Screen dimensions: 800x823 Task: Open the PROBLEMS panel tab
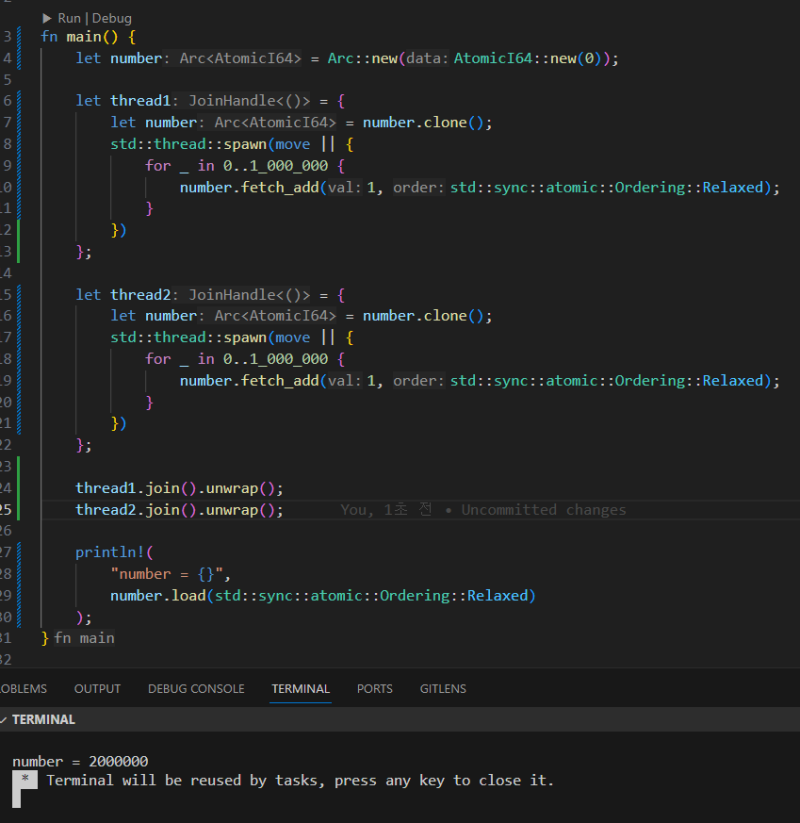tap(22, 688)
